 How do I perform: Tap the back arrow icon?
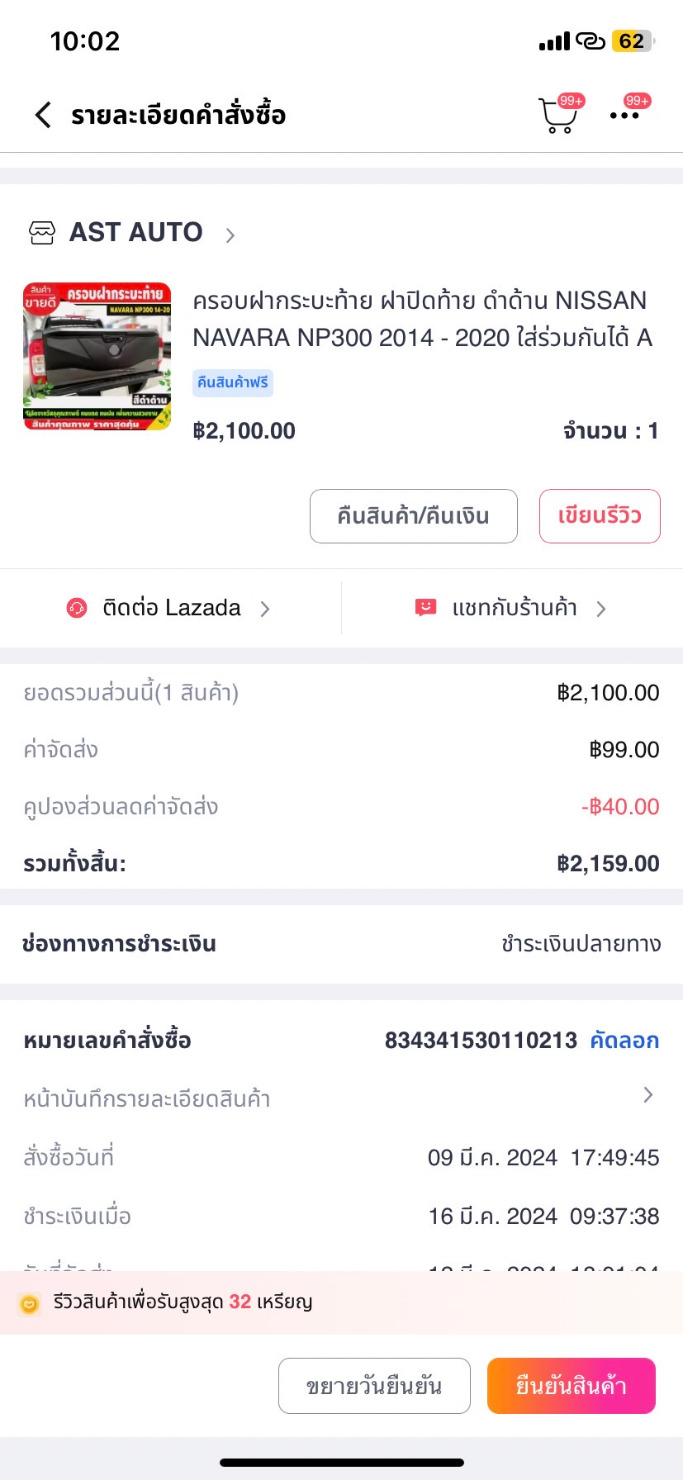pyautogui.click(x=42, y=115)
